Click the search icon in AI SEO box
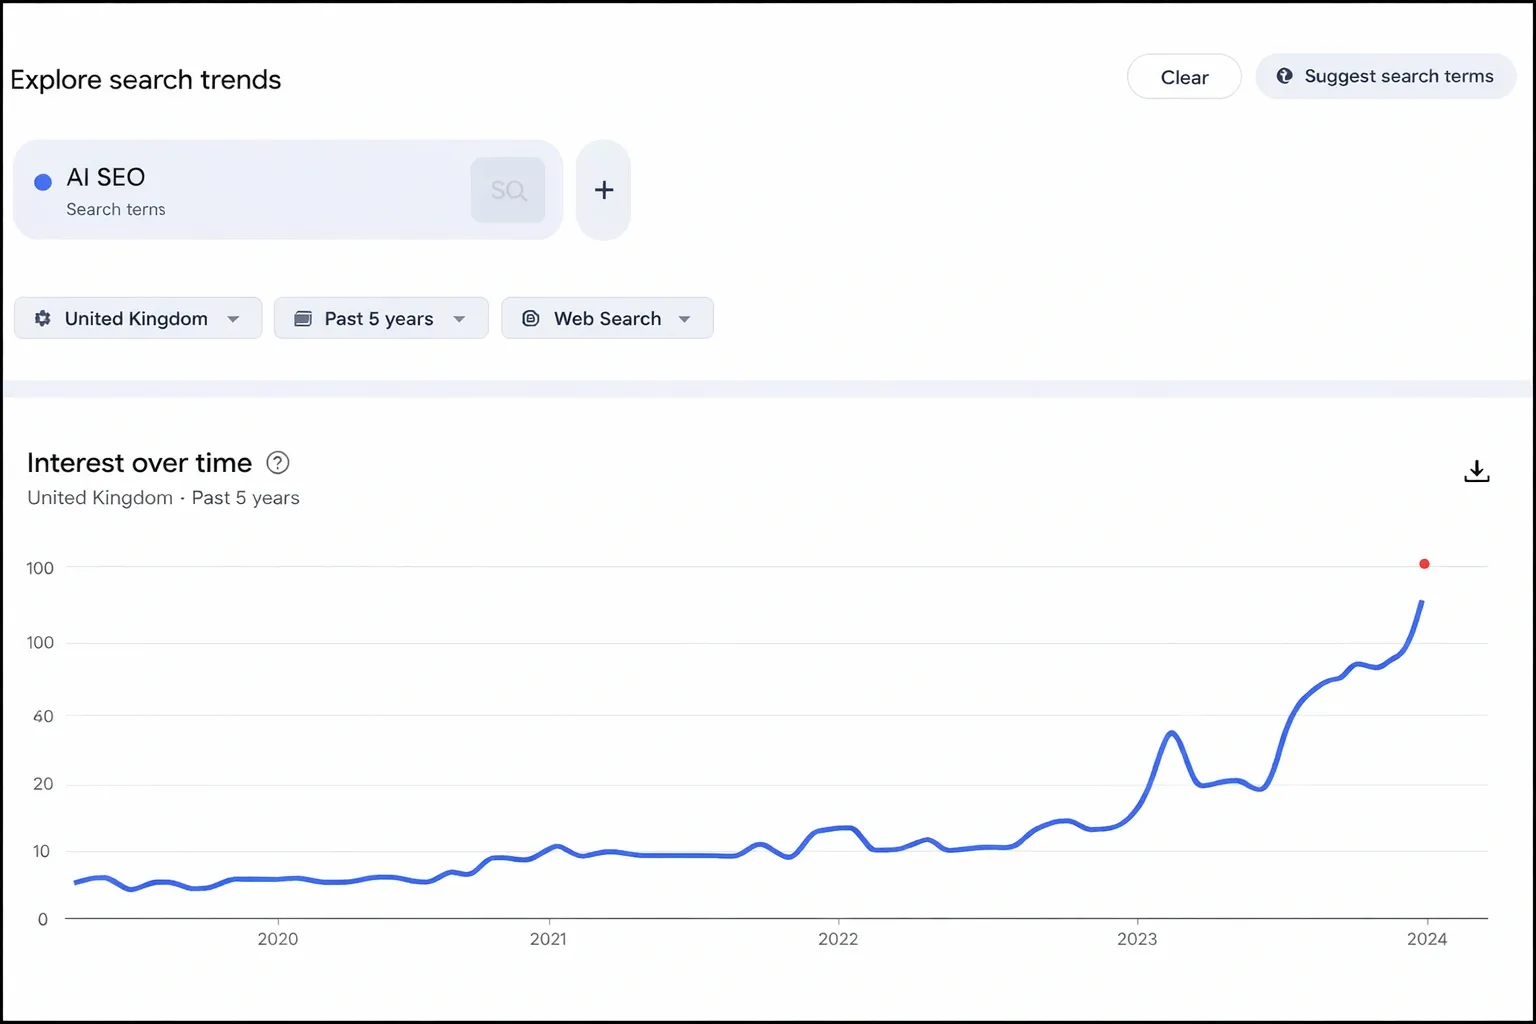 (x=508, y=190)
